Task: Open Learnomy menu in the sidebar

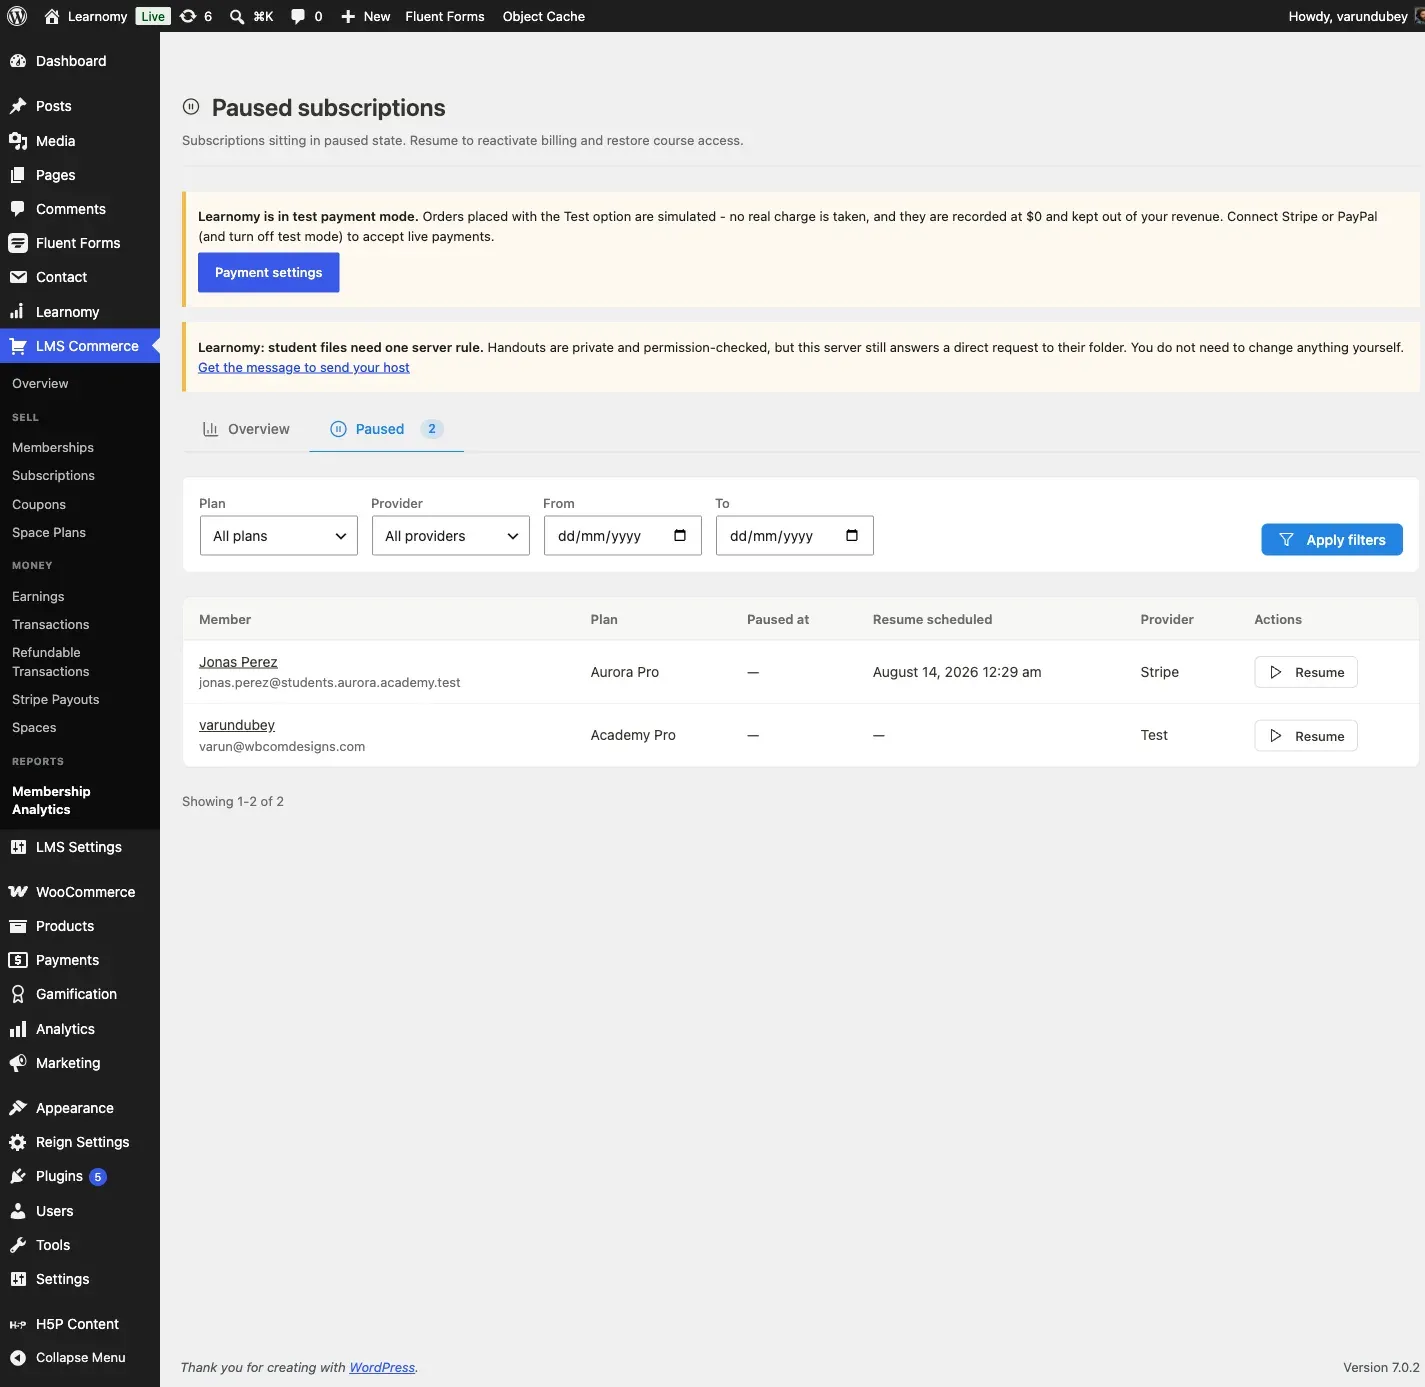Action: 80,312
